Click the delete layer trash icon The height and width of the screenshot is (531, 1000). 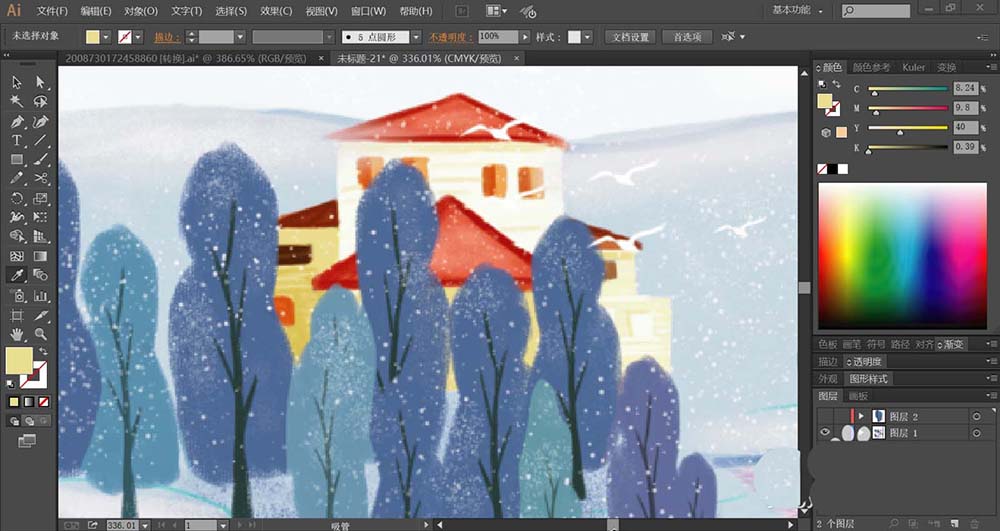pos(974,523)
